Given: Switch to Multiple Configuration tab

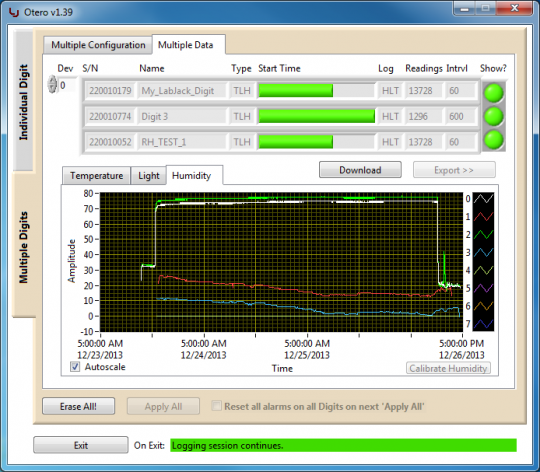Looking at the screenshot, I should tap(98, 45).
